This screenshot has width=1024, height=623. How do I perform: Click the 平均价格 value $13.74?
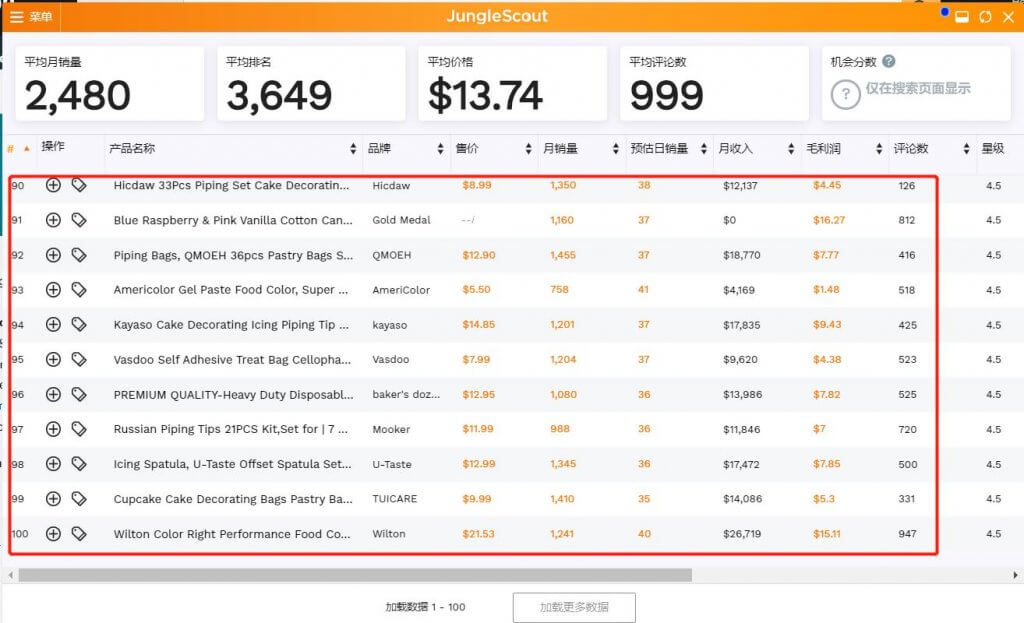[485, 95]
